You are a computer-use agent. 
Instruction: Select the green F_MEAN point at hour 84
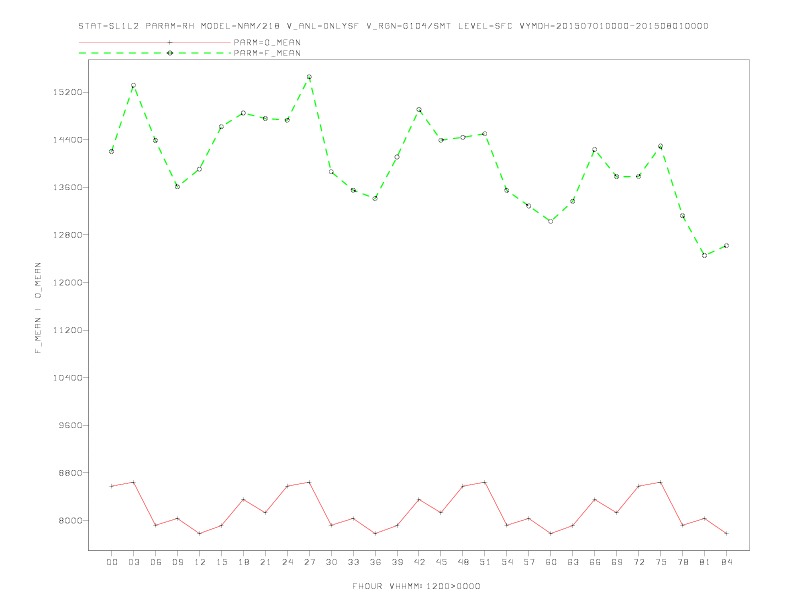[x=726, y=246]
